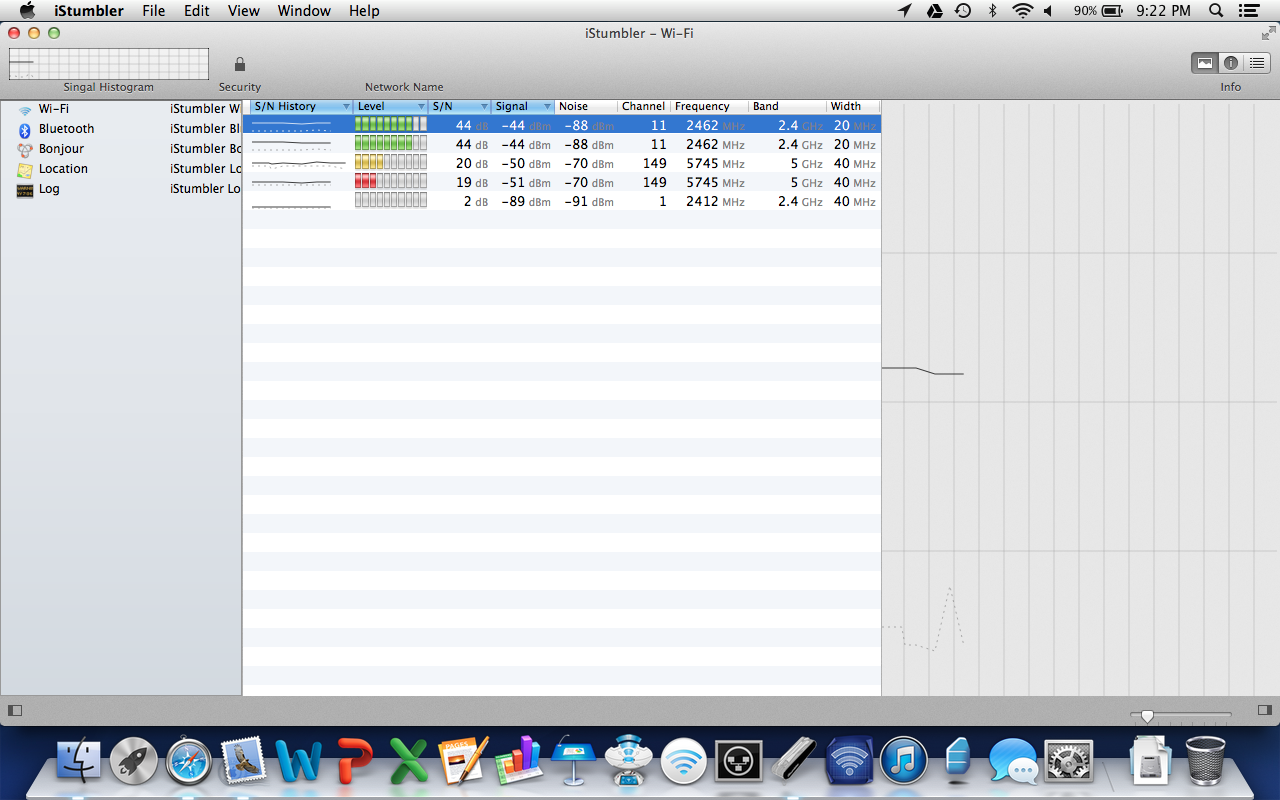Open Launchpad from the Dock
Viewport: 1280px width, 800px height.
(134, 760)
